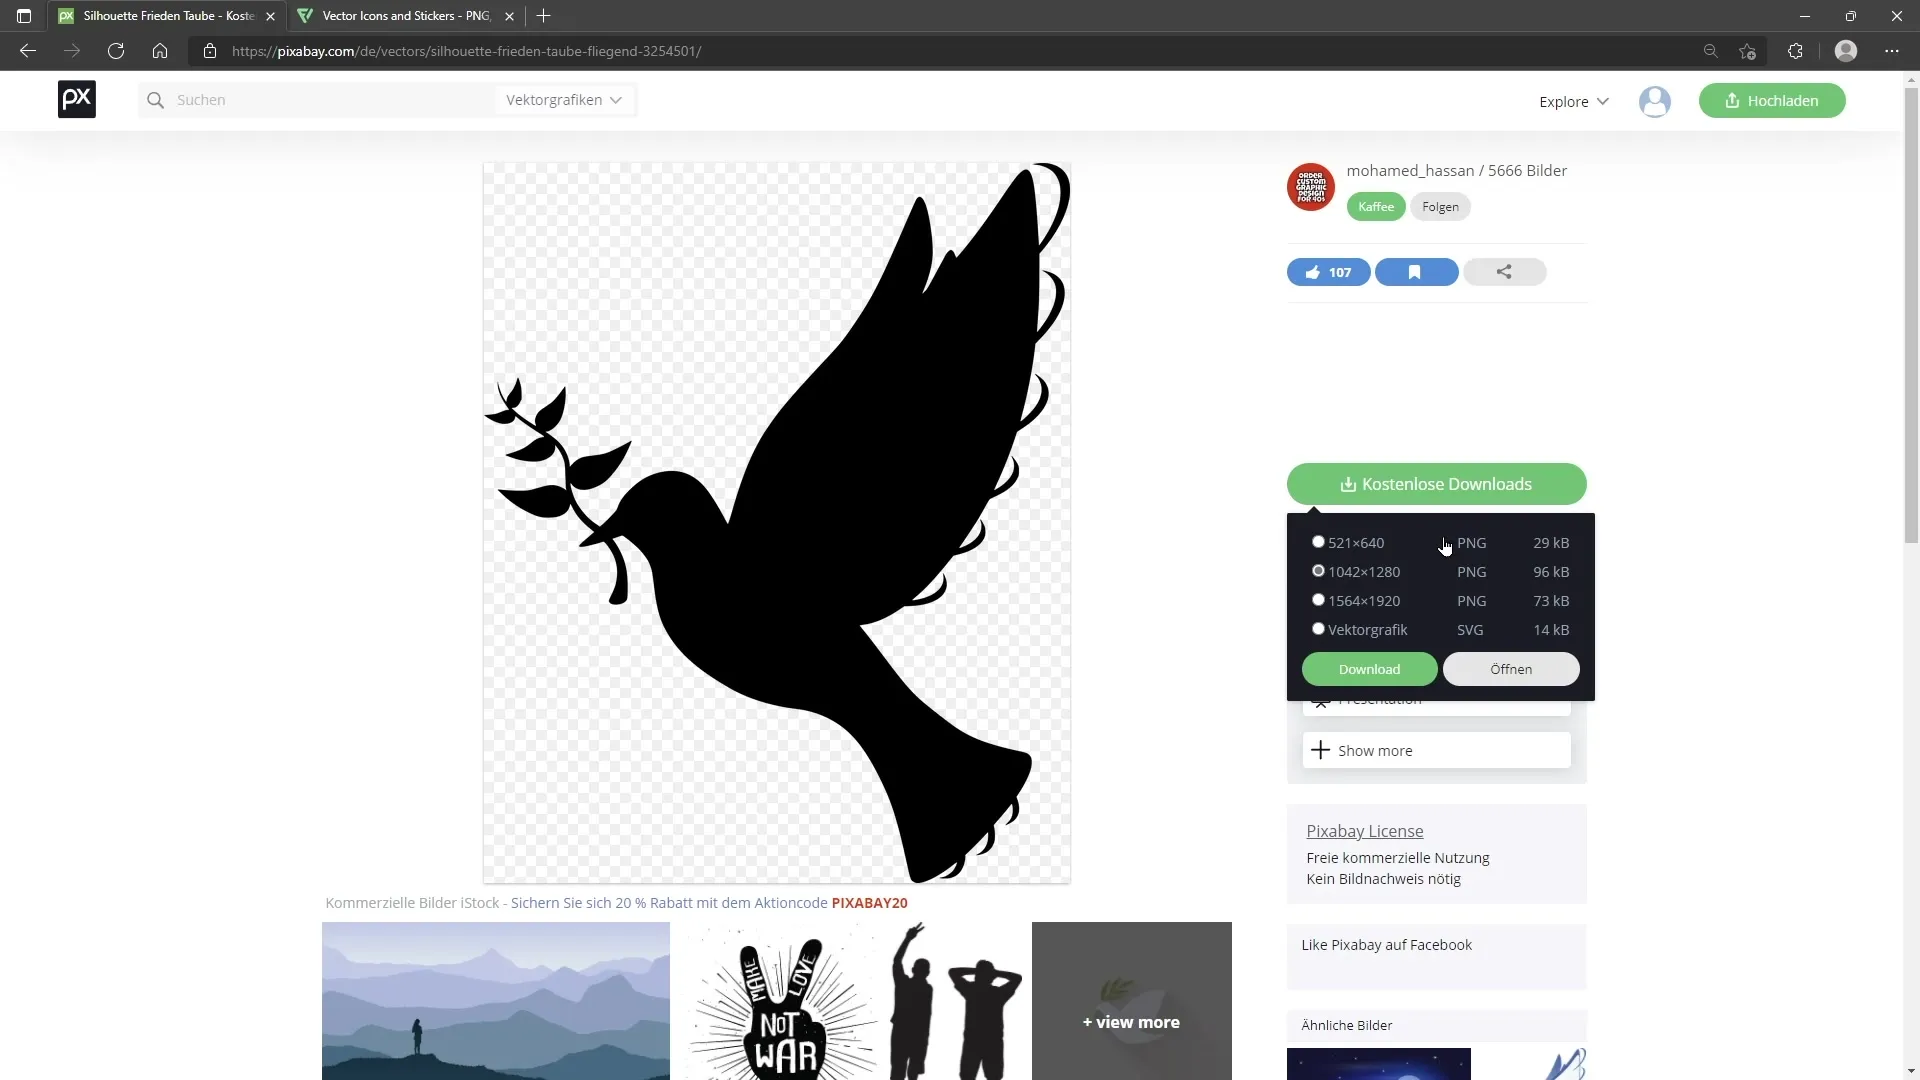The width and height of the screenshot is (1920, 1080).
Task: Select the 1042×1280 PNG radio button
Action: point(1319,571)
